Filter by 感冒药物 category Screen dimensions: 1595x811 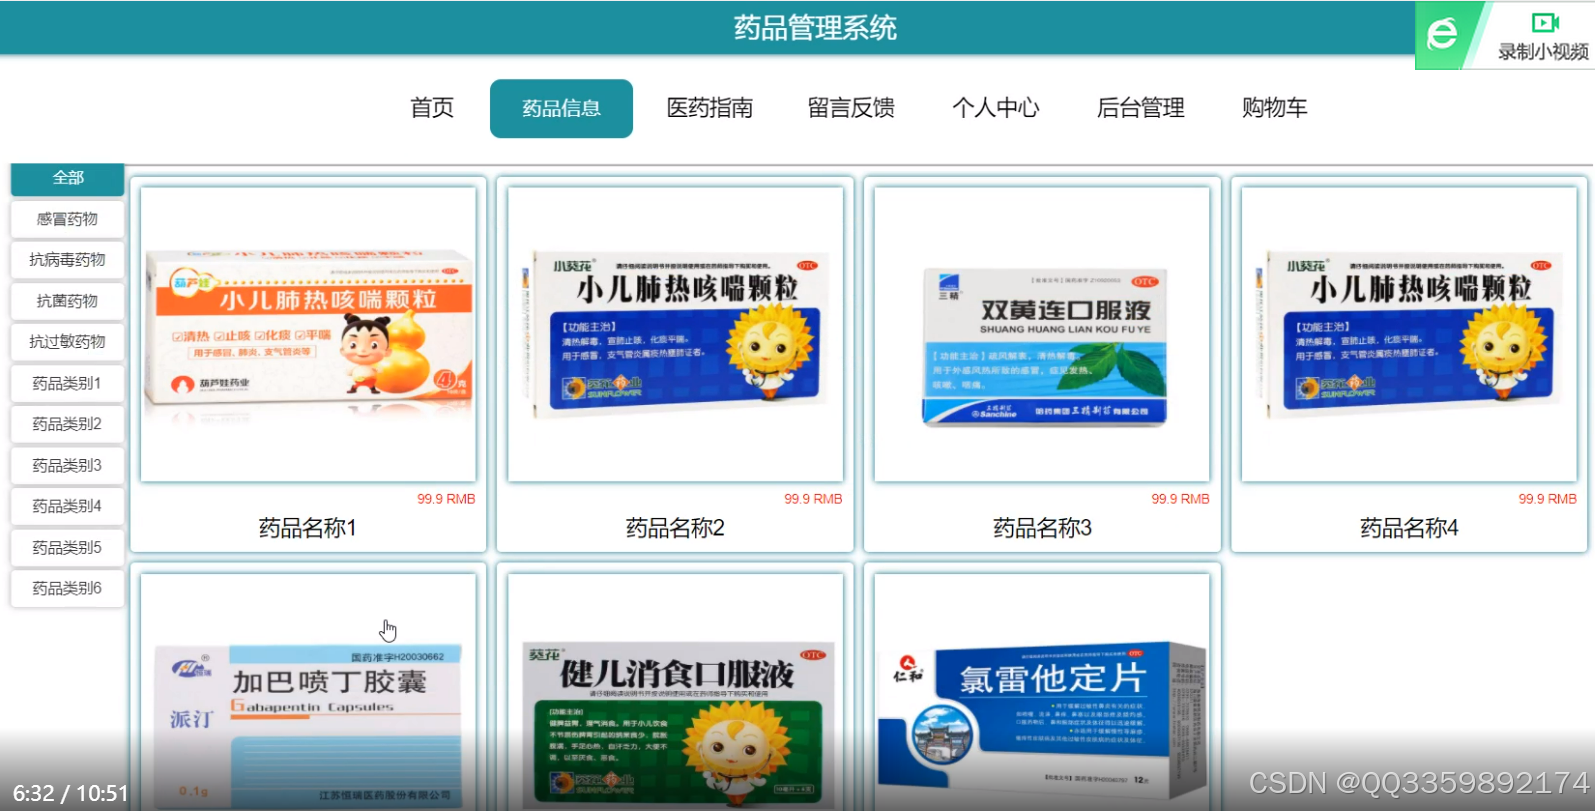pyautogui.click(x=68, y=219)
